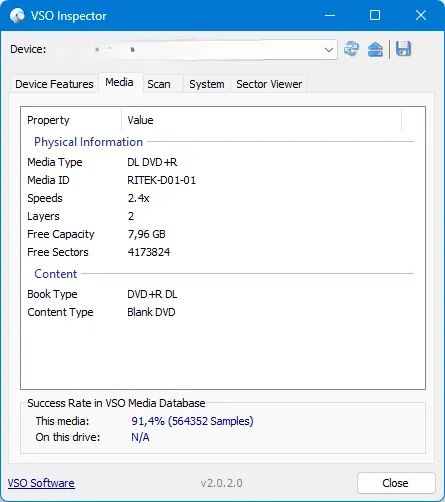The width and height of the screenshot is (445, 502).
Task: Select the Sector Viewer tab
Action: pyautogui.click(x=269, y=84)
